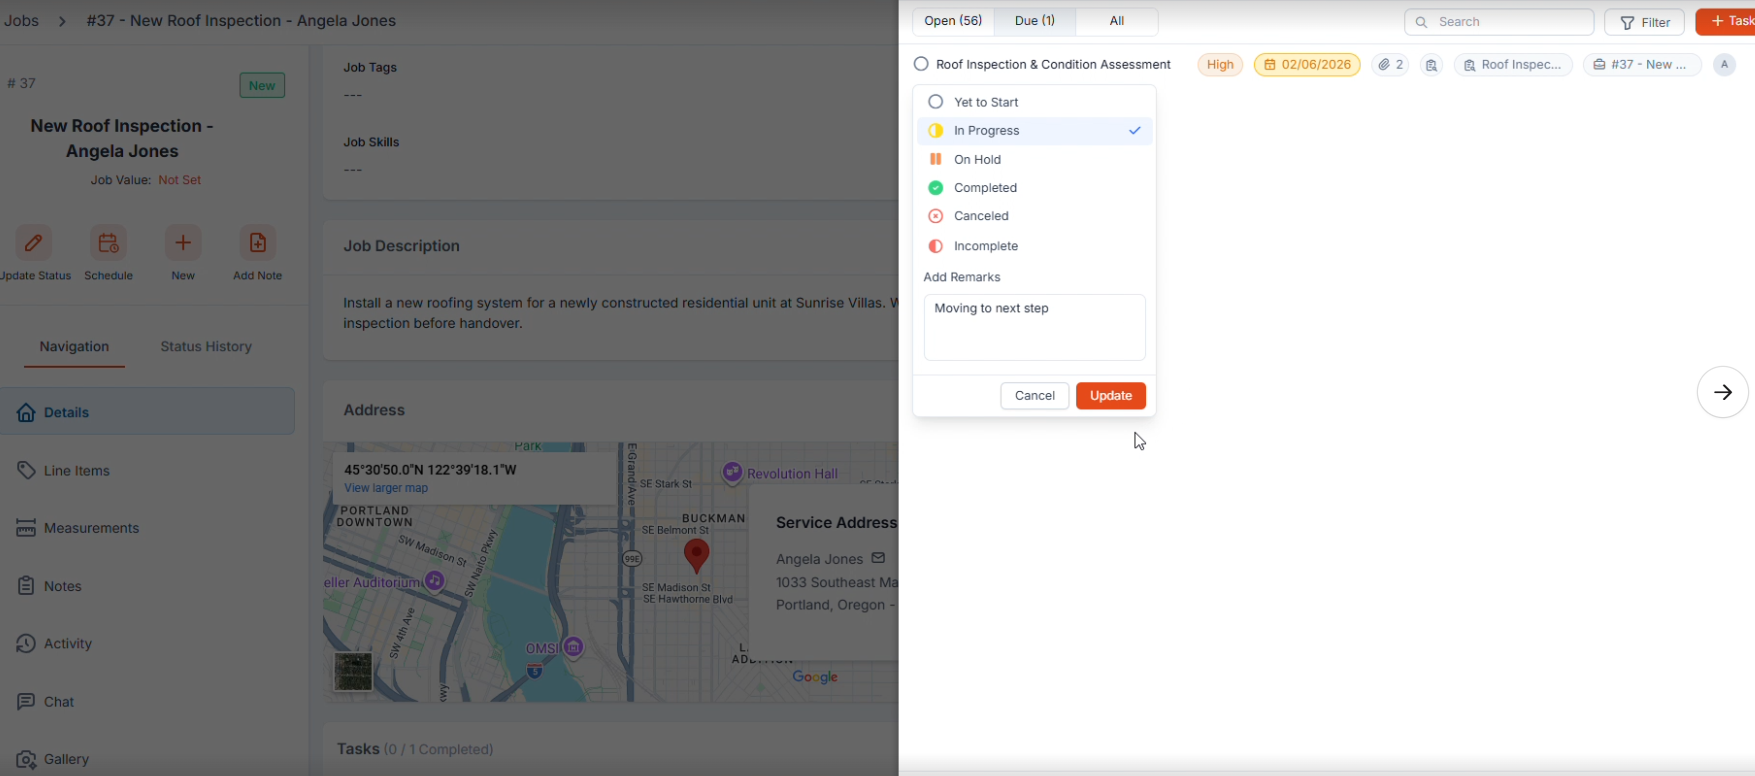
Task: Switch to the Due (1) tab
Action: coord(1034,21)
